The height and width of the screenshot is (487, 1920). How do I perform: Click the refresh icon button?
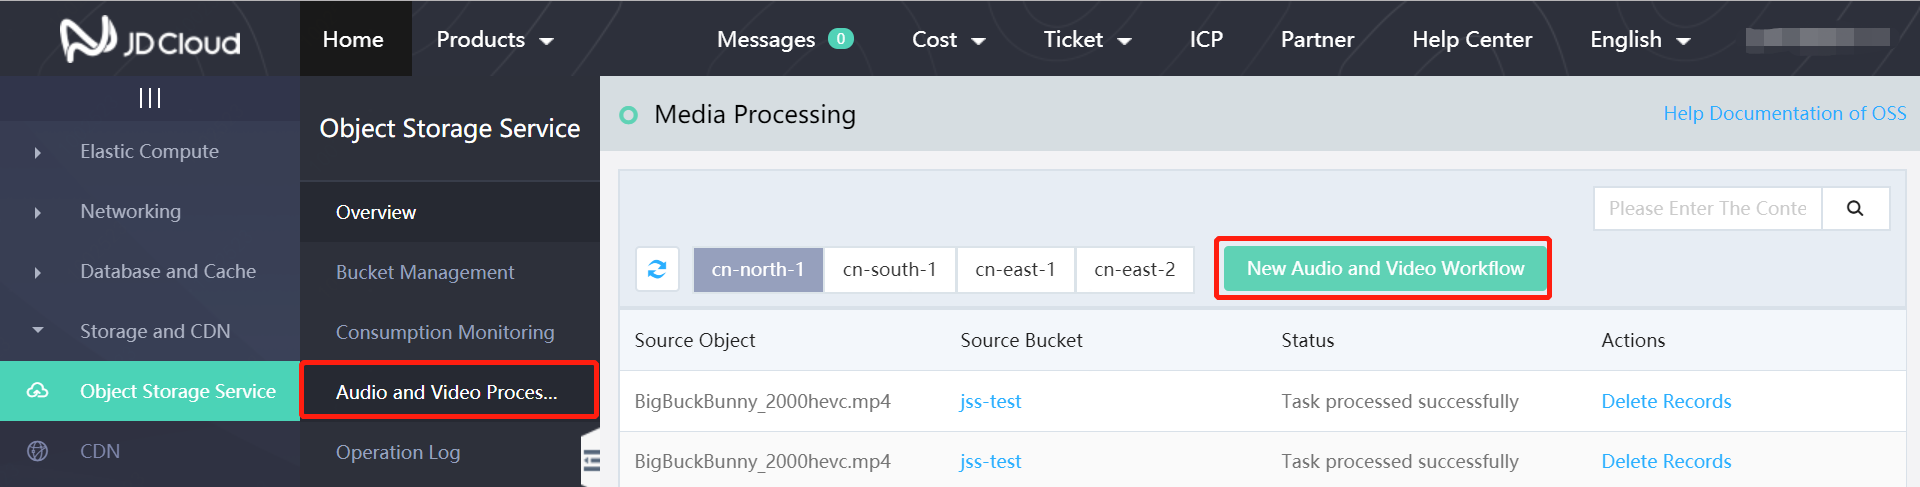pos(657,269)
